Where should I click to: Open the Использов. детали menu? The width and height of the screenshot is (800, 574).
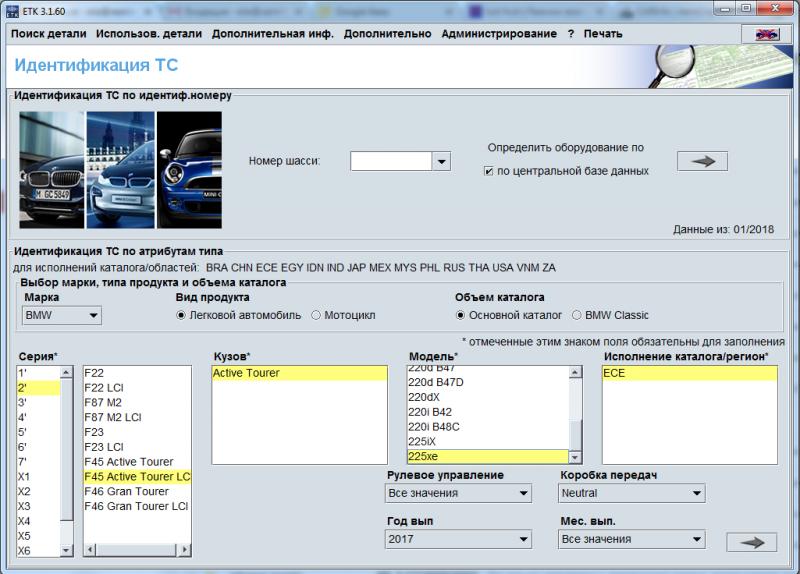(x=149, y=34)
